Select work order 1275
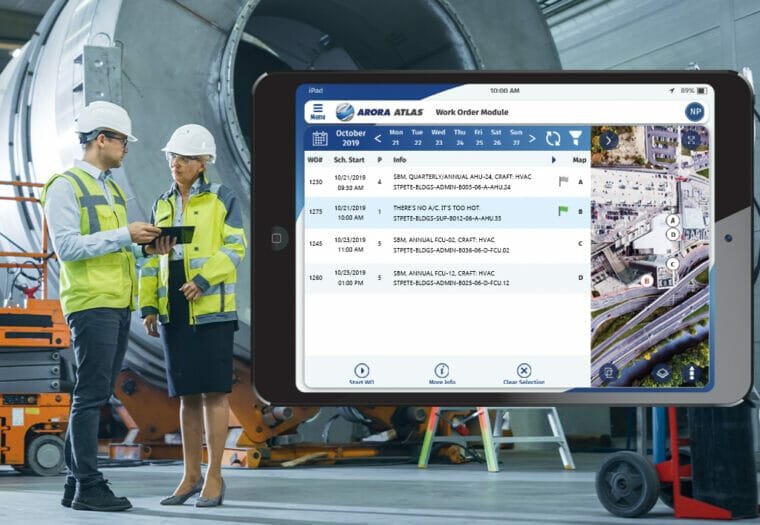 447,213
